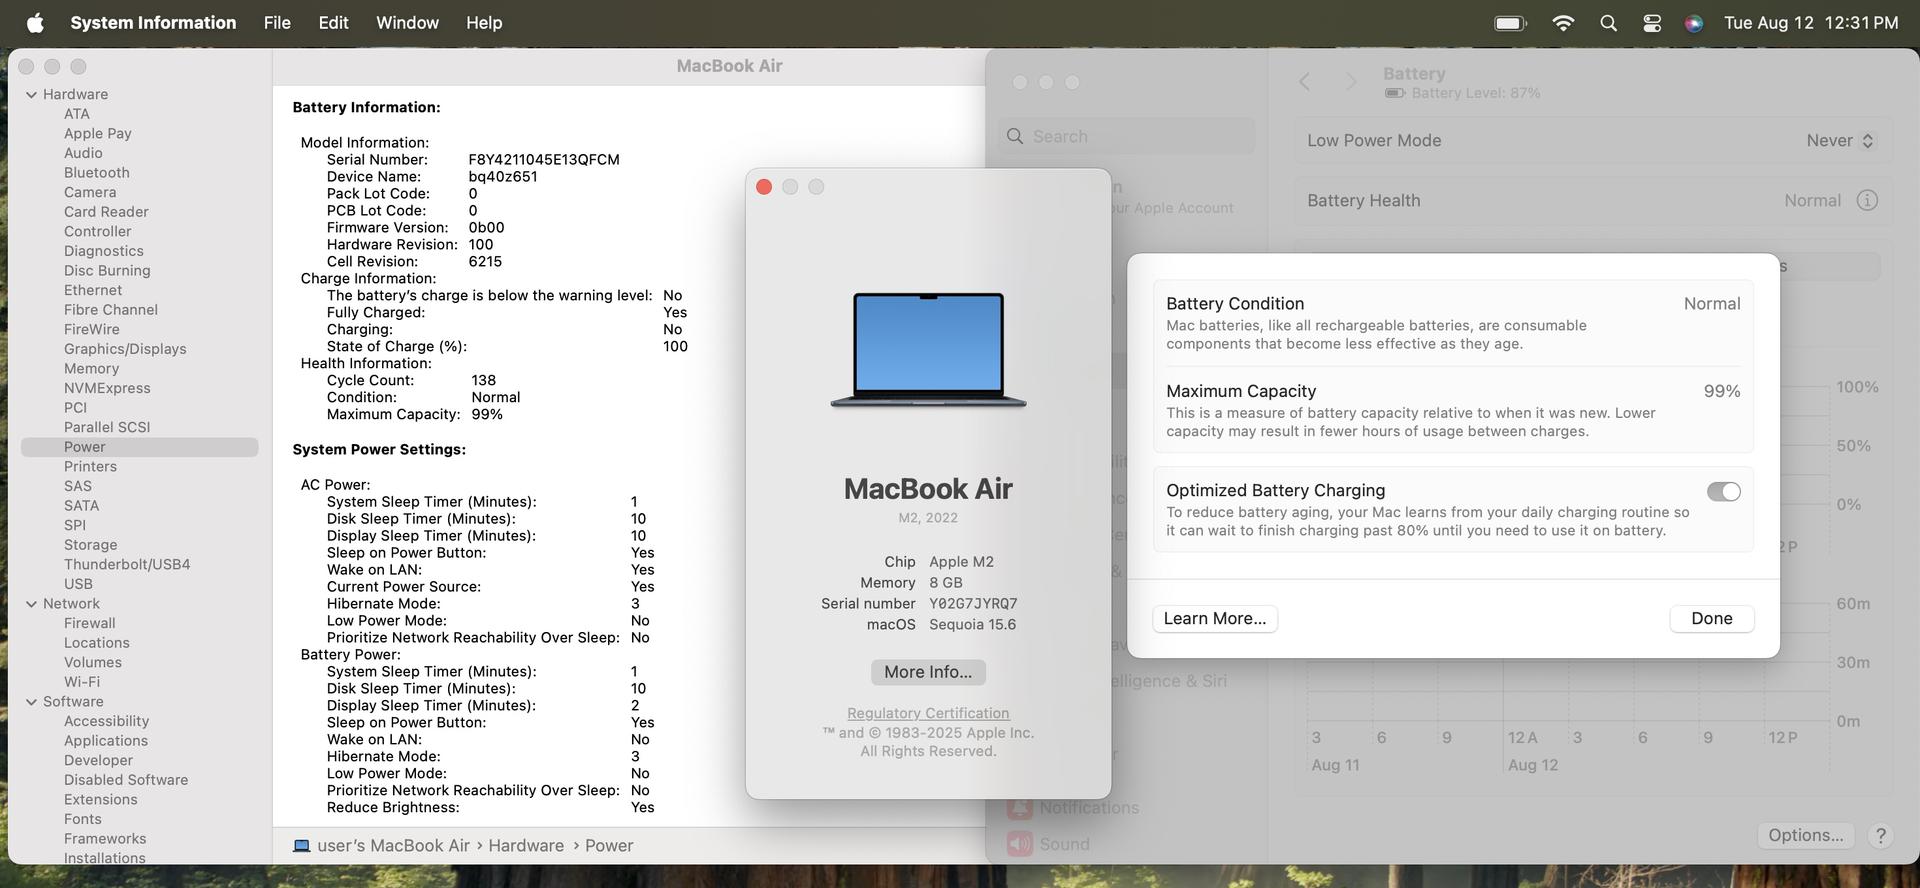Click user's MacBook Air in path bar
This screenshot has height=888, width=1920.
pyautogui.click(x=393, y=846)
